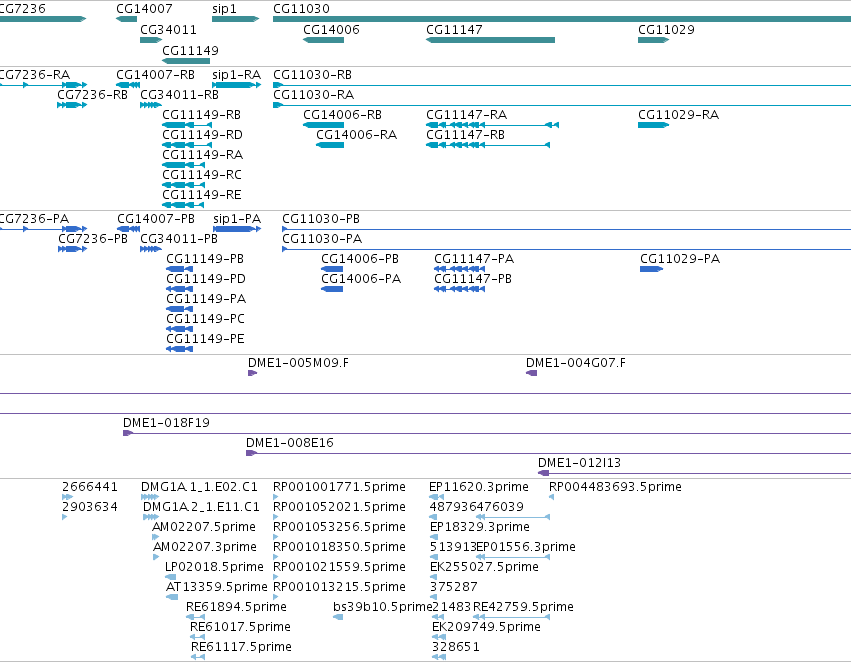Viewport: 851px width, 662px height.
Task: Click protein CG11030-PA label
Action: pos(322,239)
